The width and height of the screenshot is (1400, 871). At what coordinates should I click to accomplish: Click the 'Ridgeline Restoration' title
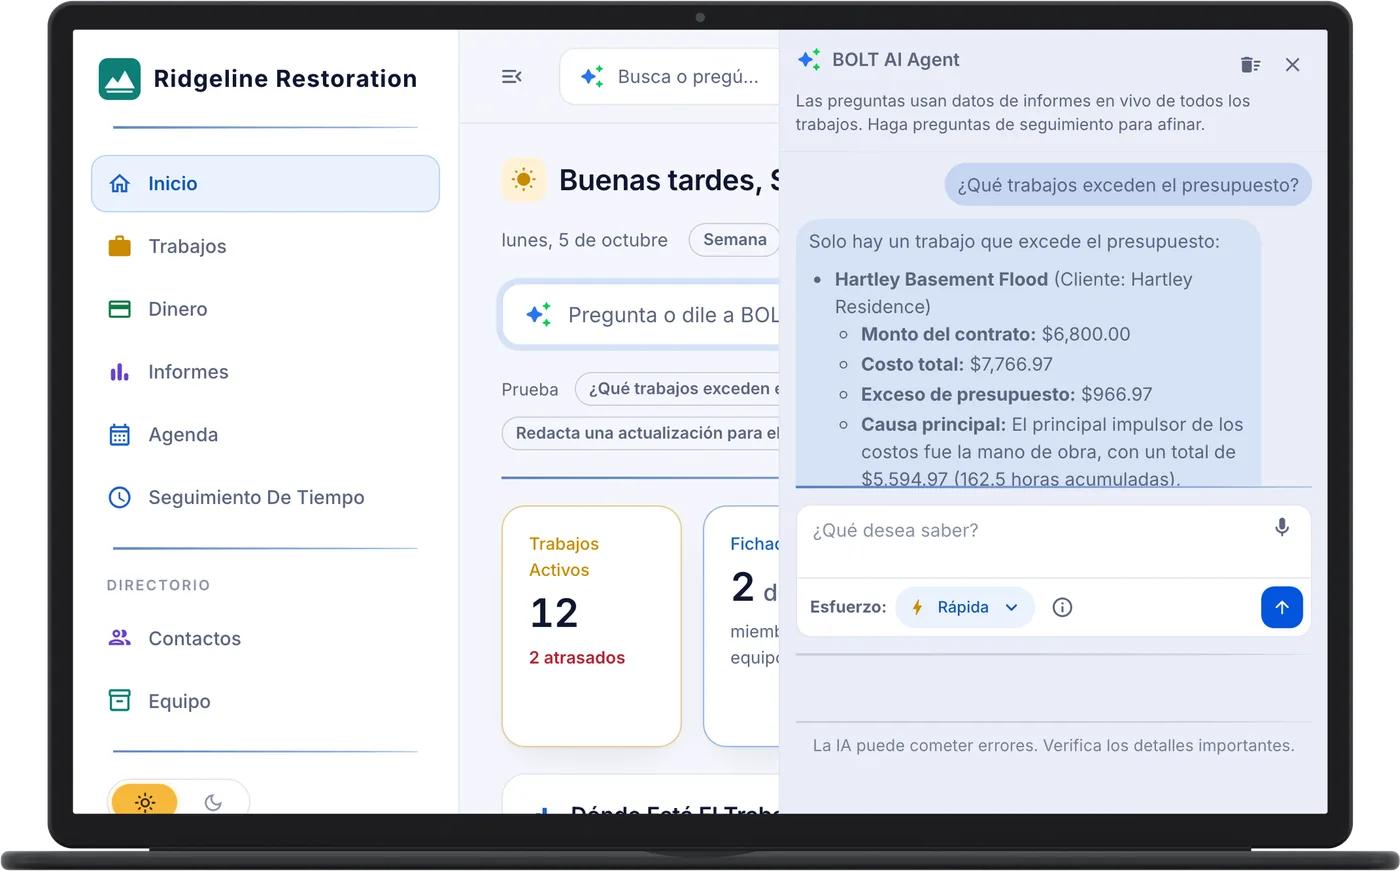coord(285,79)
